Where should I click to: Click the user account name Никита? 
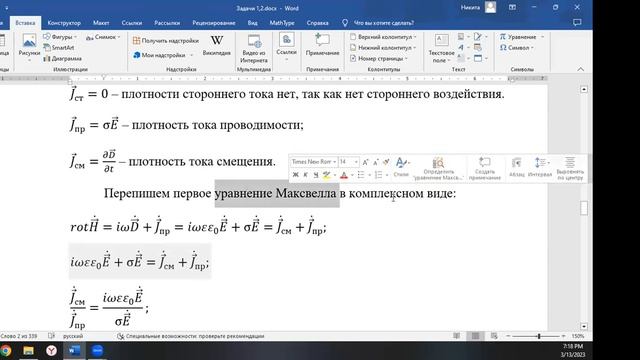(x=470, y=7)
